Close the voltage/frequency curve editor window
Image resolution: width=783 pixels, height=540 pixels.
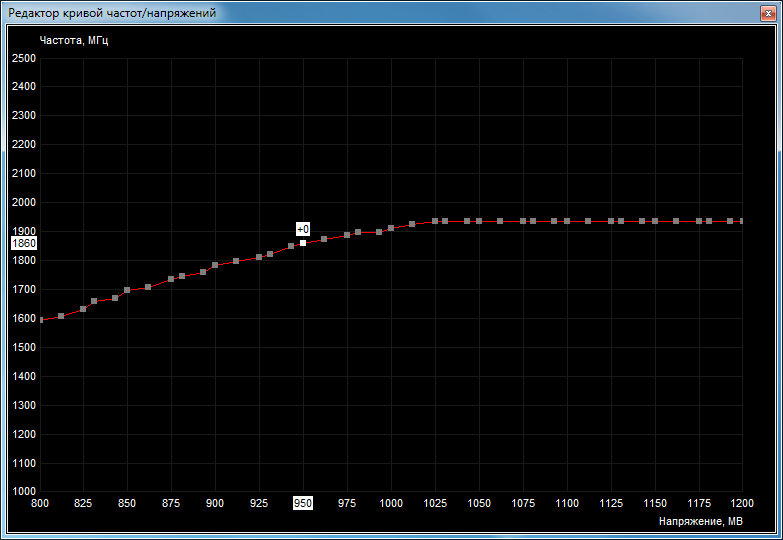[764, 12]
